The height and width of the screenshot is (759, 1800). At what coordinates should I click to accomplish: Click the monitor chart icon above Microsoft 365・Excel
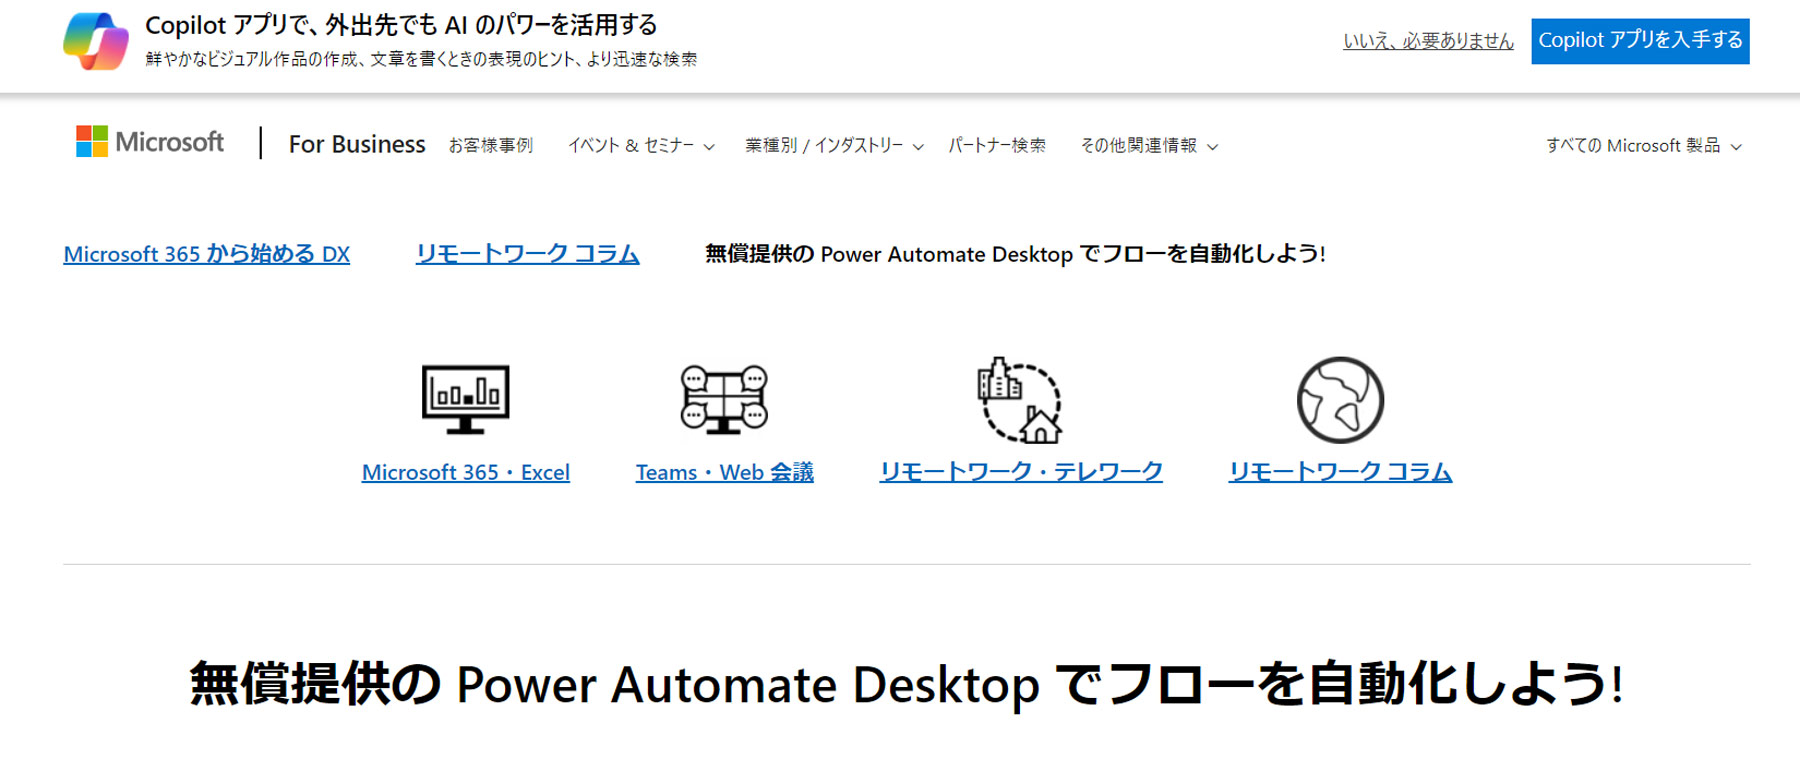click(x=466, y=399)
